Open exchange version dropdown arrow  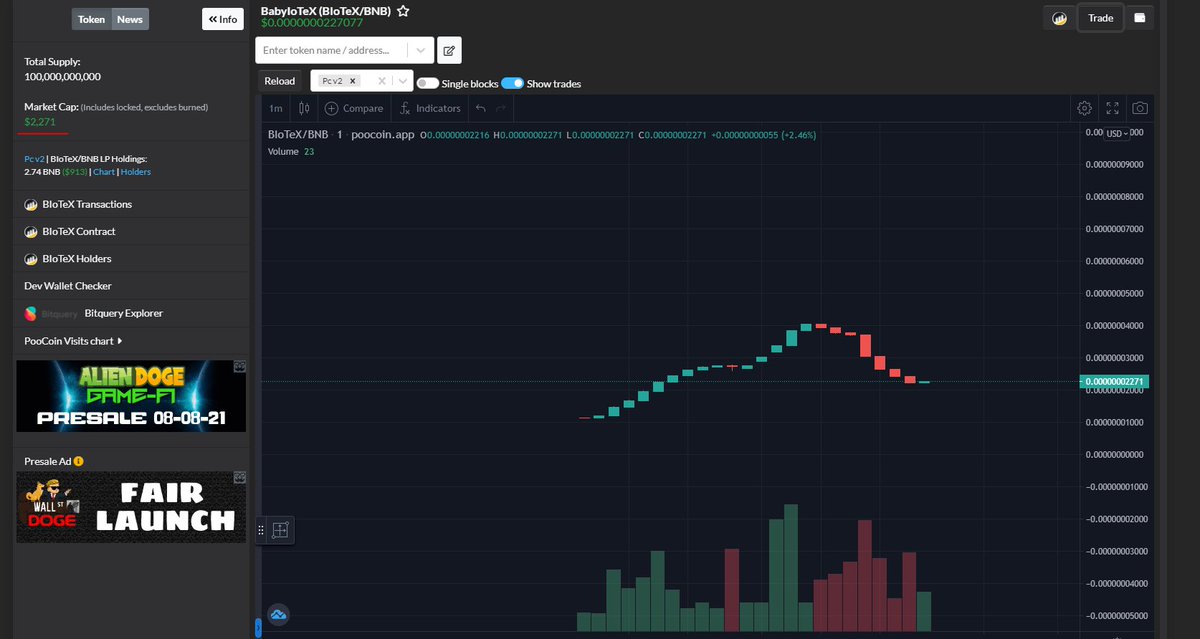[x=402, y=81]
